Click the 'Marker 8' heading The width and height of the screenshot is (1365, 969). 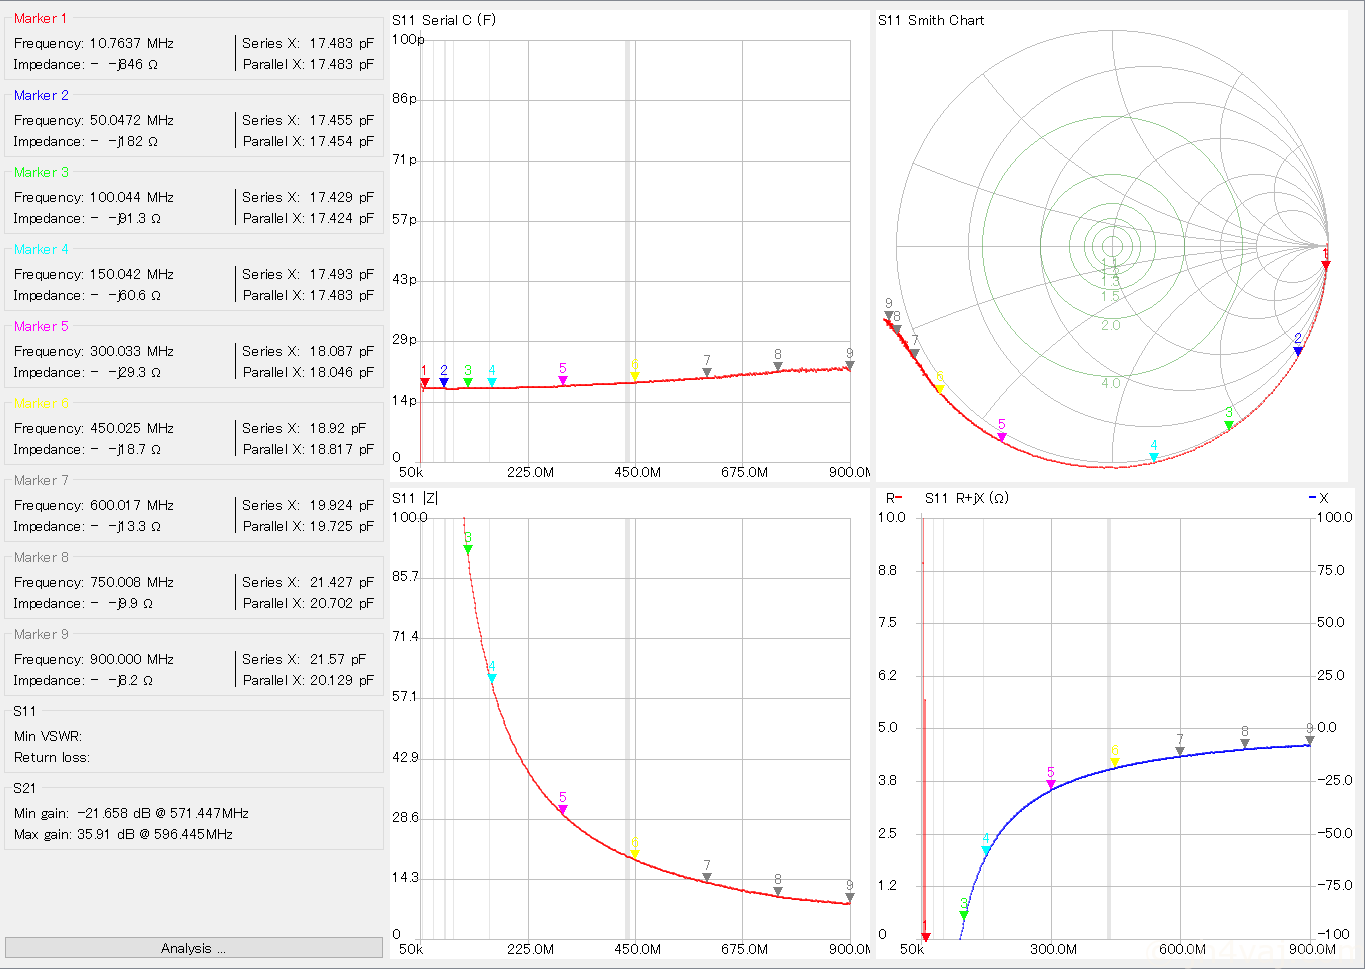(41, 557)
